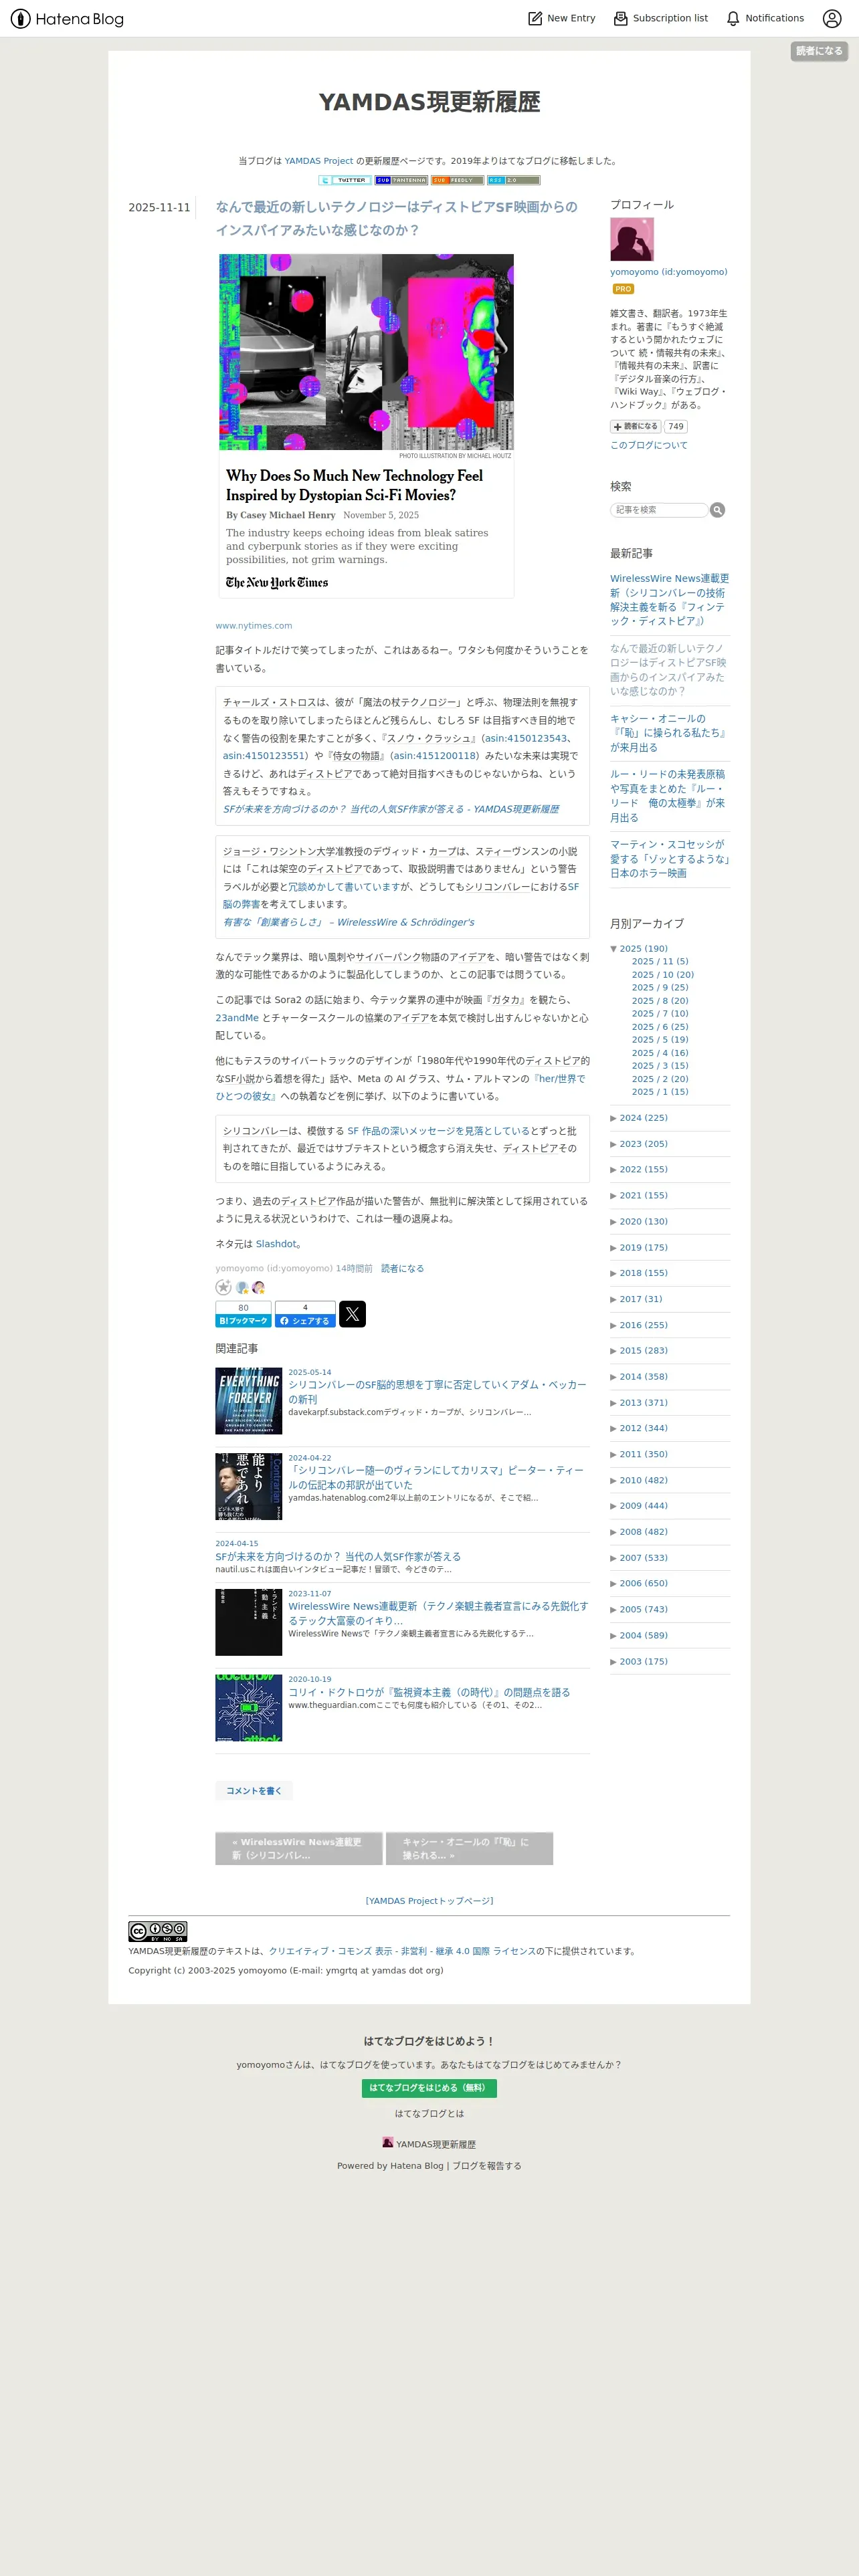859x2576 pixels.
Task: Open the Everything Forever book thumbnail
Action: (x=249, y=1401)
